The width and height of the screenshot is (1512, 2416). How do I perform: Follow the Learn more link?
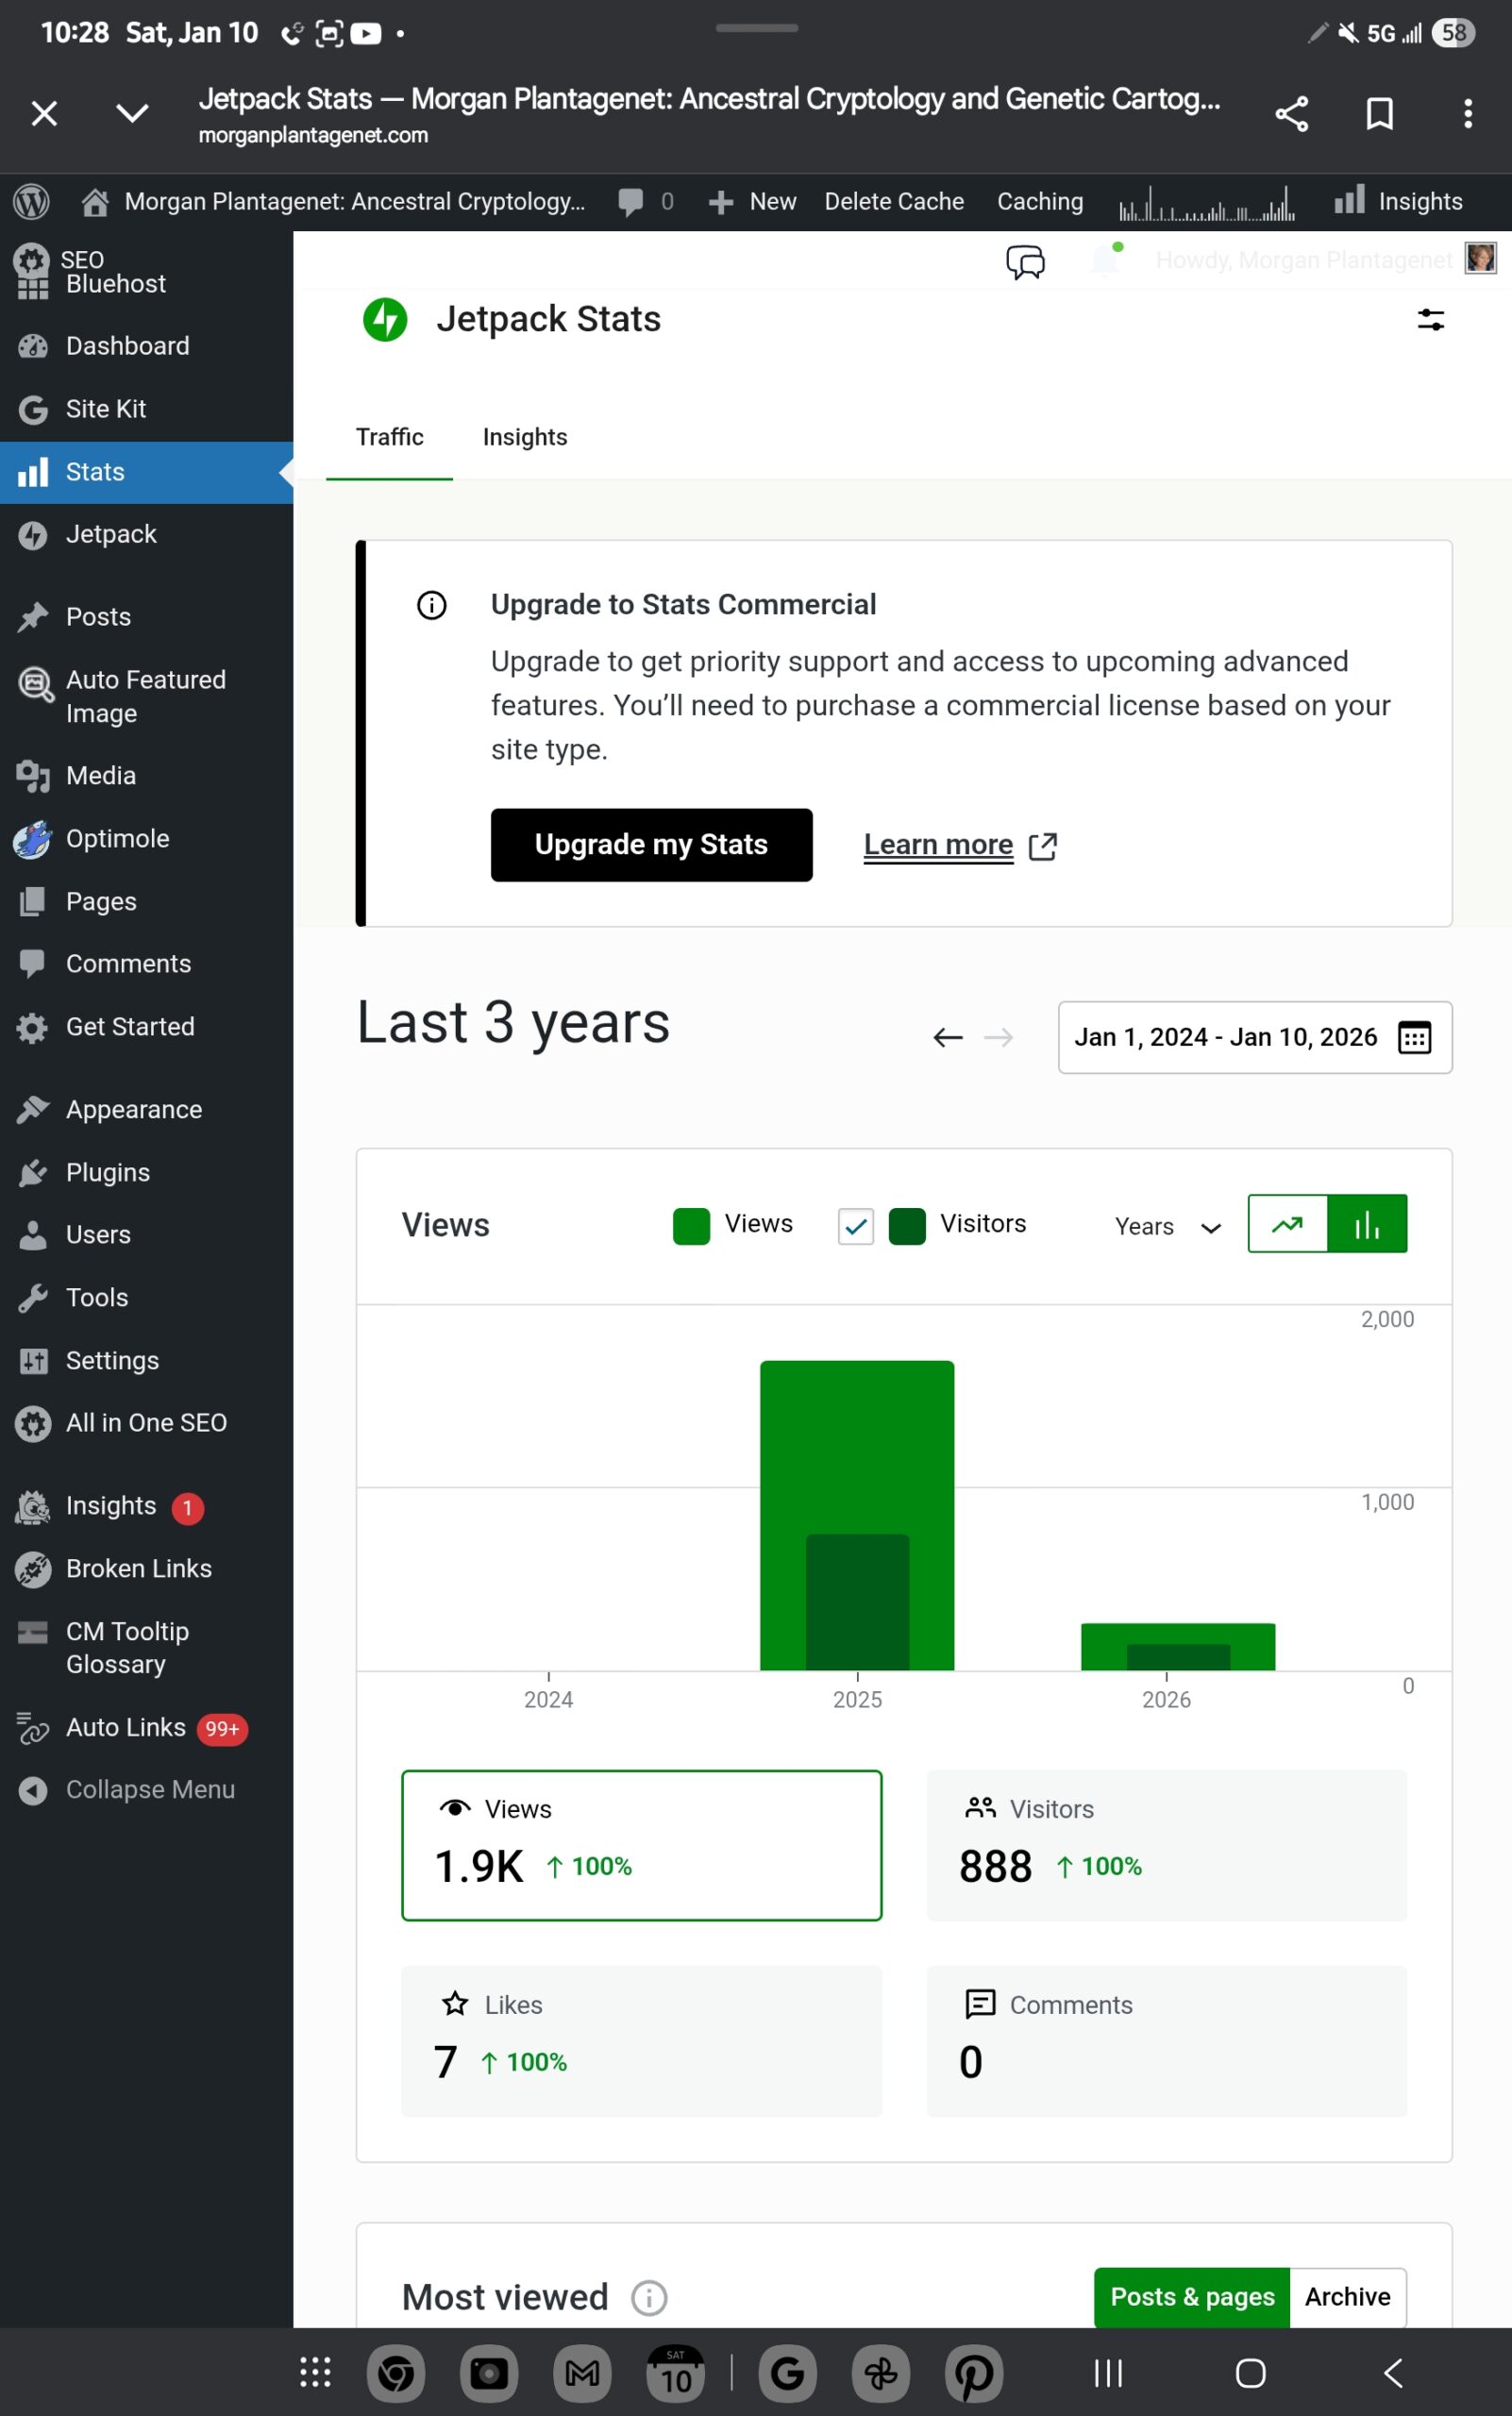[x=938, y=845]
